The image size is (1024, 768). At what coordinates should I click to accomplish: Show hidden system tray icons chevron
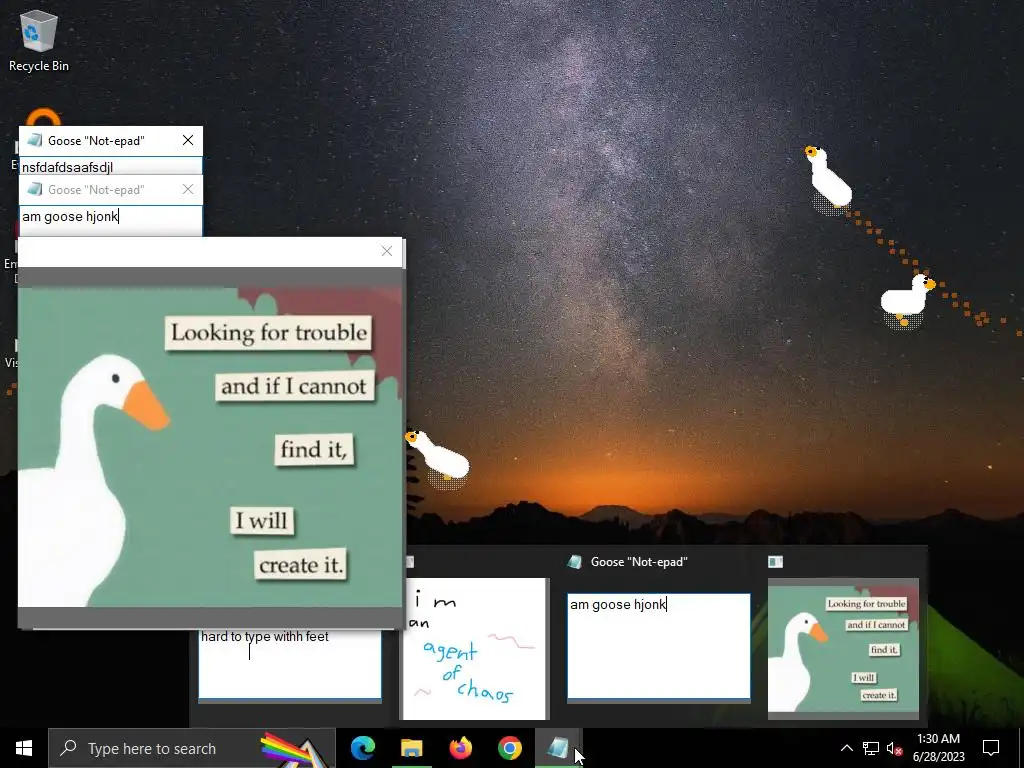[846, 748]
